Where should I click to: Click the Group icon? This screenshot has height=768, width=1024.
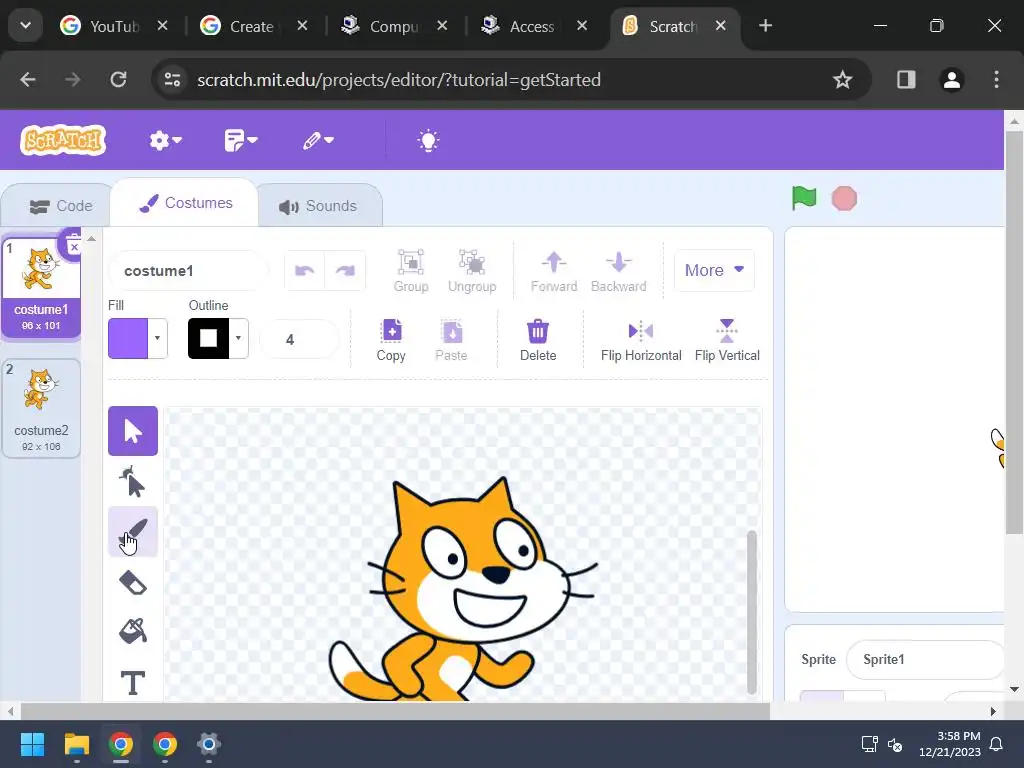click(x=411, y=271)
